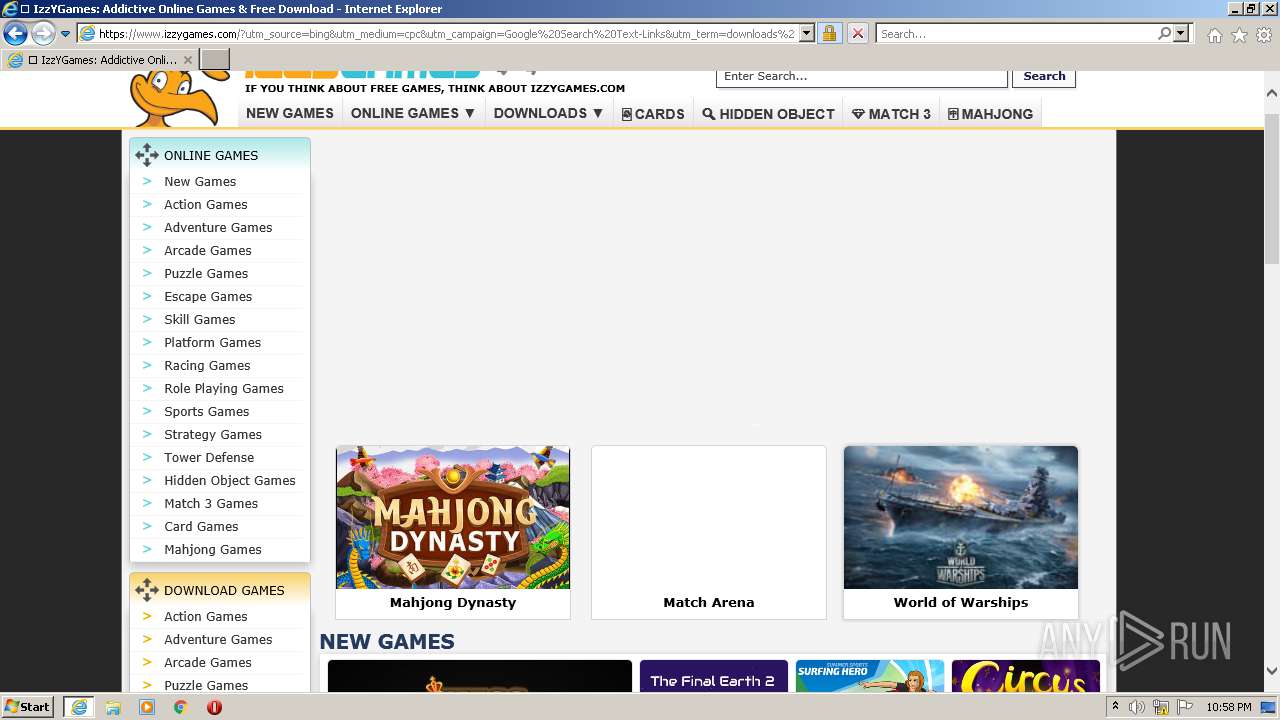Viewport: 1280px width, 720px height.
Task: Open the Mahjong Dynasty game thumbnail
Action: (x=453, y=517)
